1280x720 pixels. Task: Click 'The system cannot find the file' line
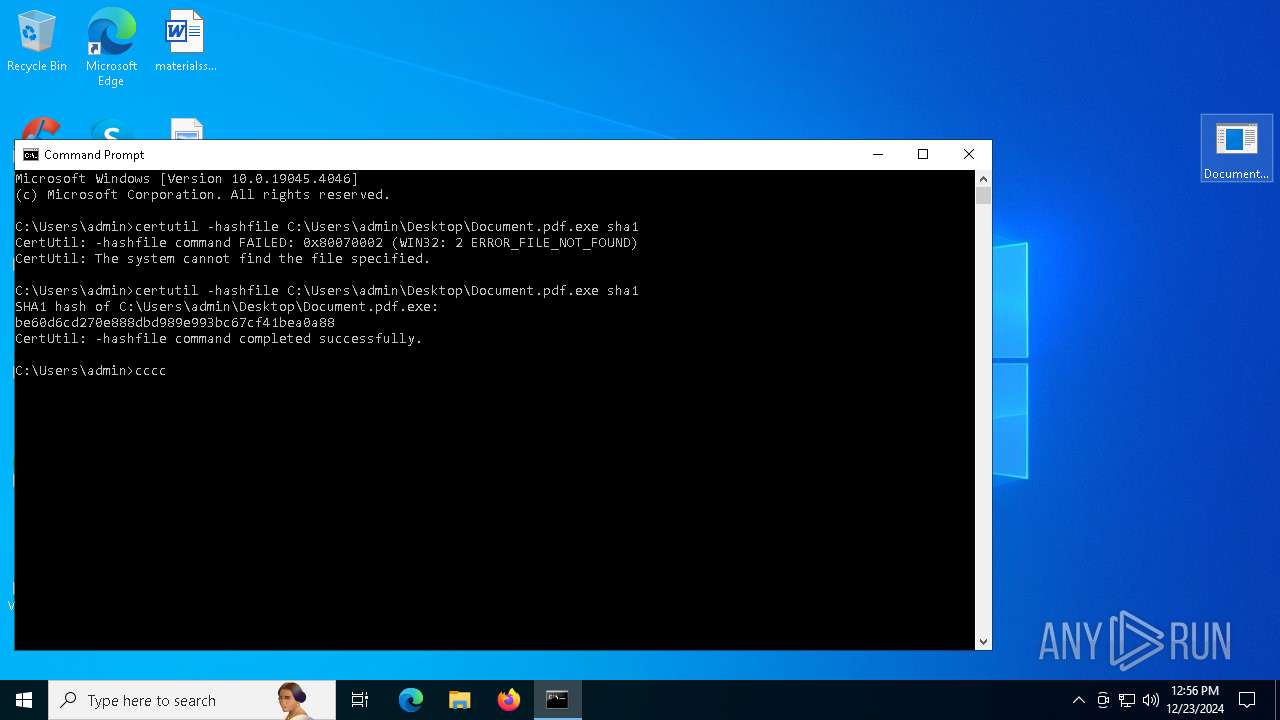click(x=223, y=259)
